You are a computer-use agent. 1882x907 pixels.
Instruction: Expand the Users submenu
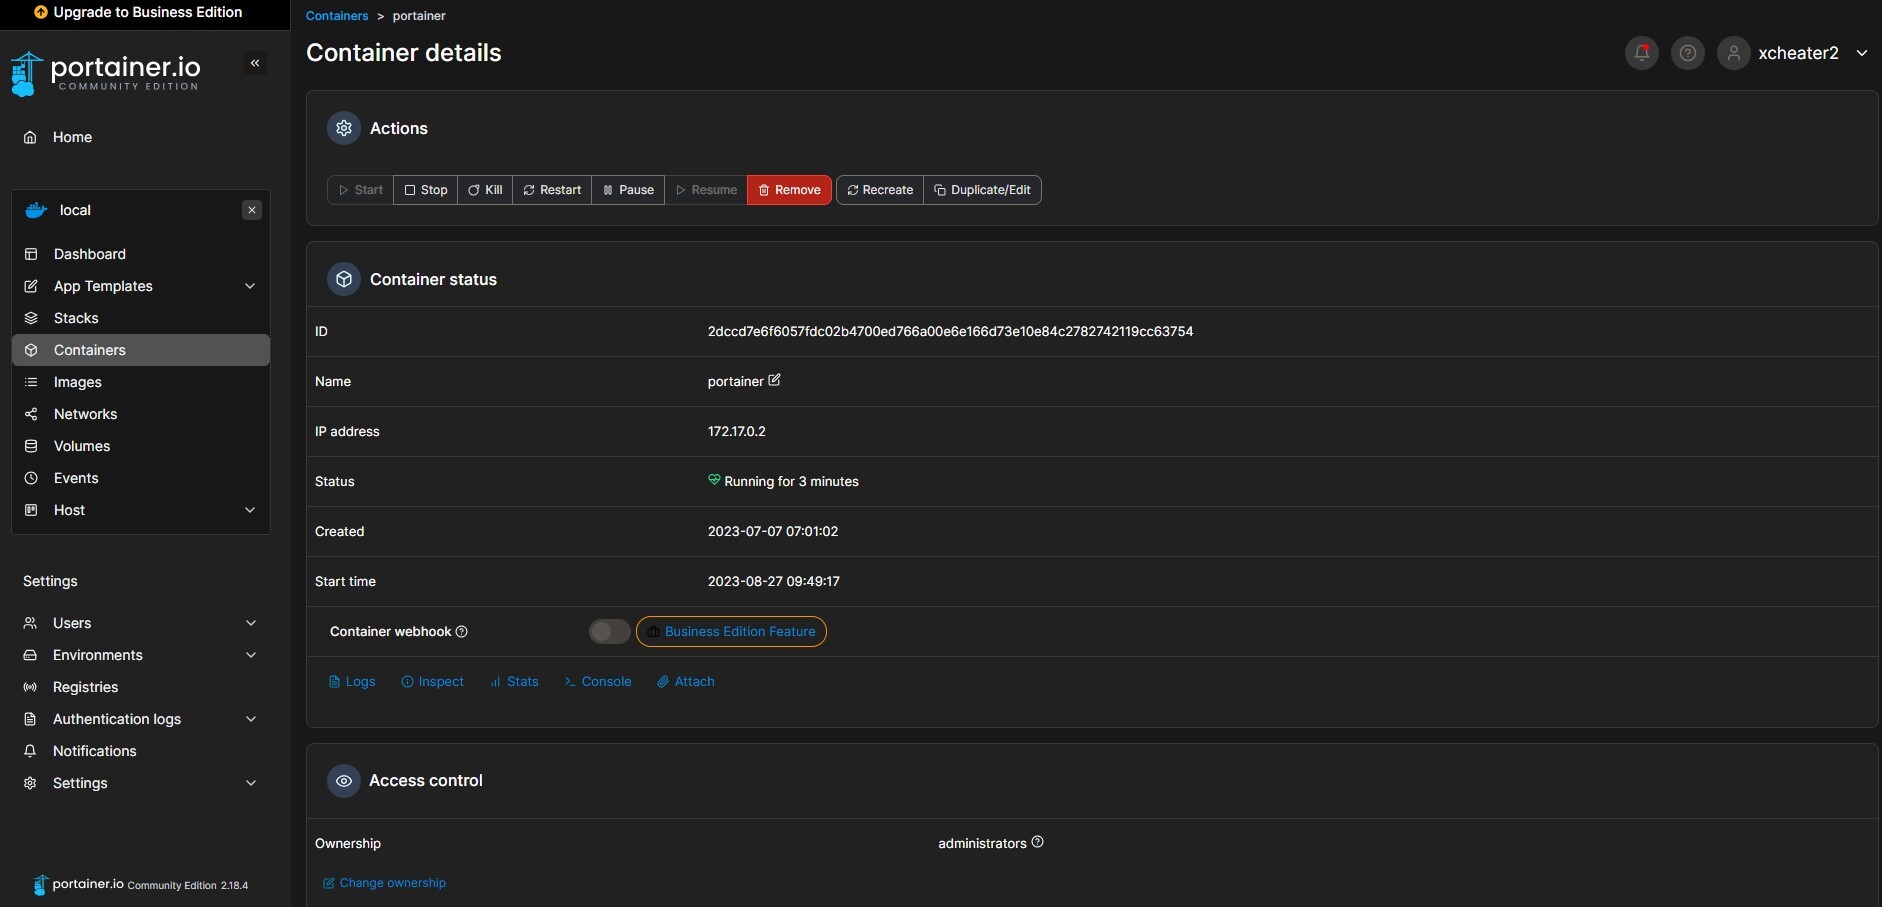point(251,623)
